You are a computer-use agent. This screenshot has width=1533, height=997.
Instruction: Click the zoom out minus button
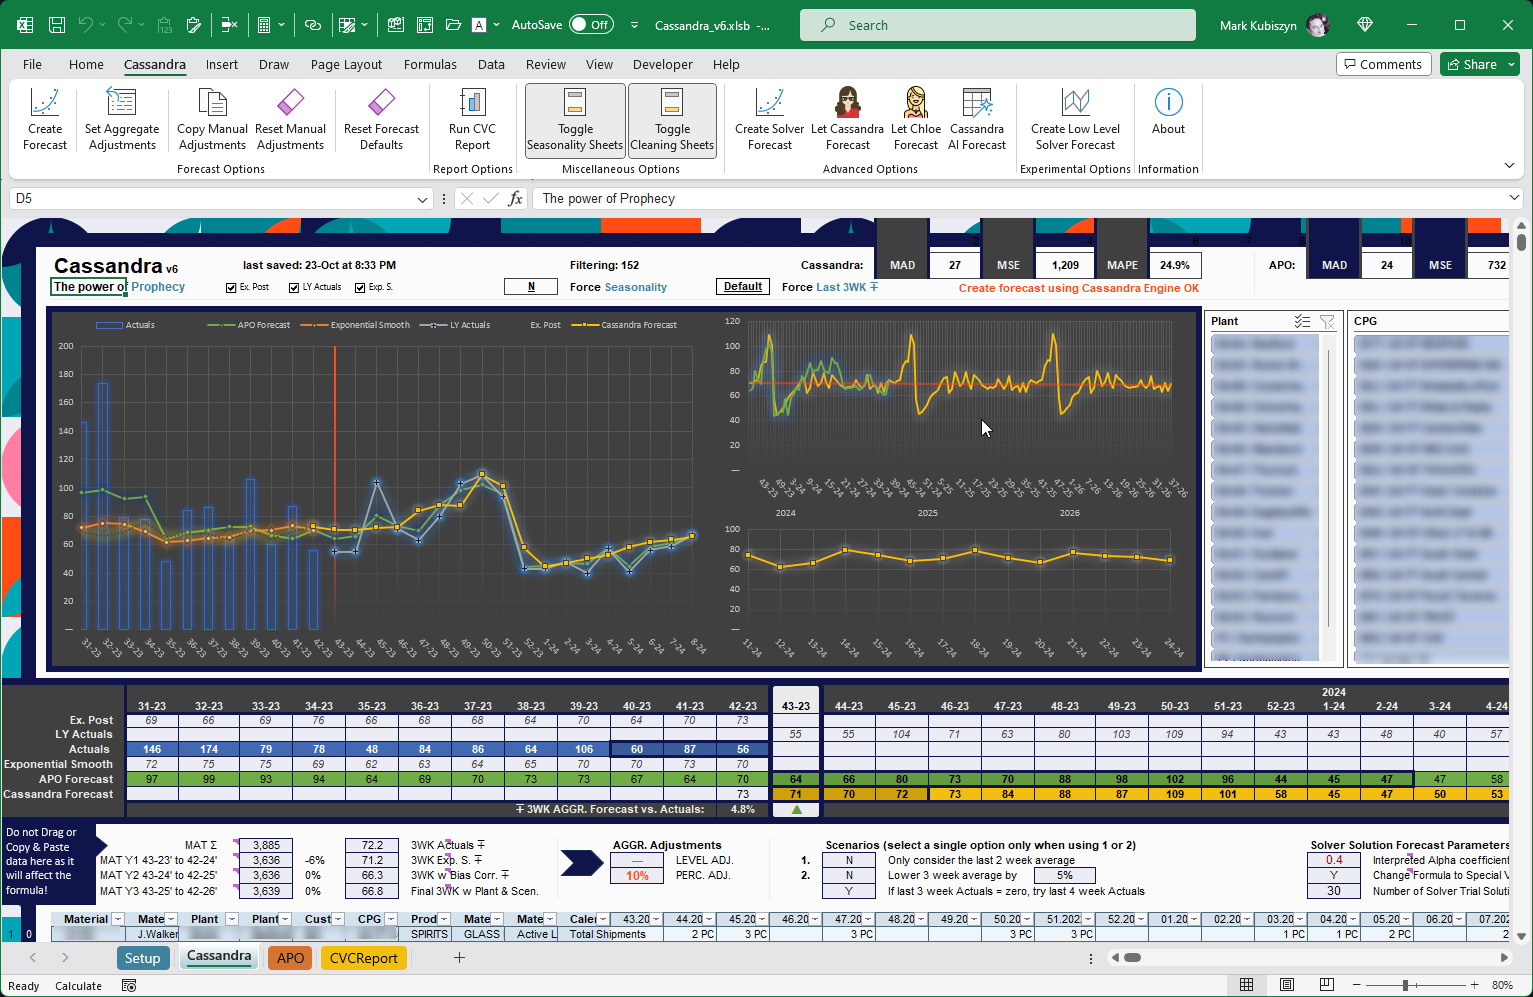(1355, 985)
